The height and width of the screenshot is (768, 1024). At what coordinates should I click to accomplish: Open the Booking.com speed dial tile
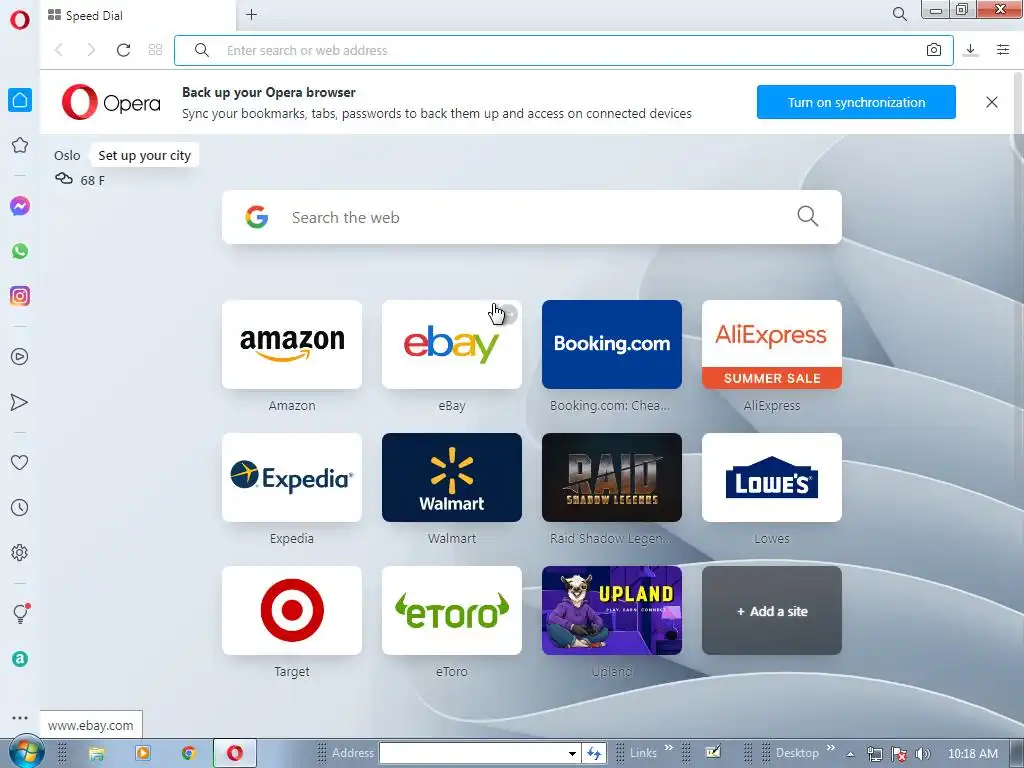click(612, 344)
